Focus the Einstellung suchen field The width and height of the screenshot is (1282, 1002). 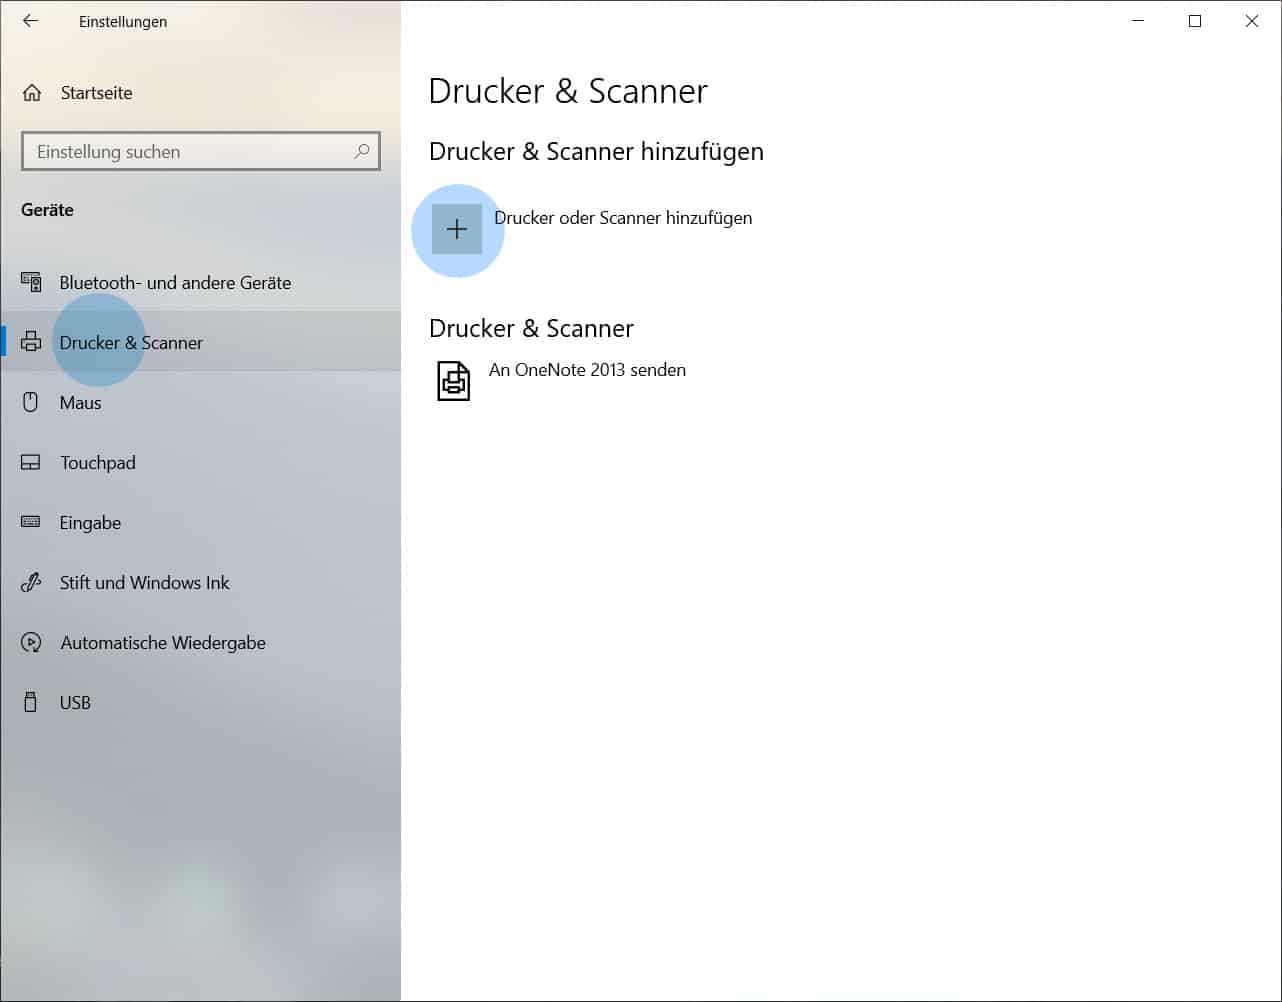point(201,152)
